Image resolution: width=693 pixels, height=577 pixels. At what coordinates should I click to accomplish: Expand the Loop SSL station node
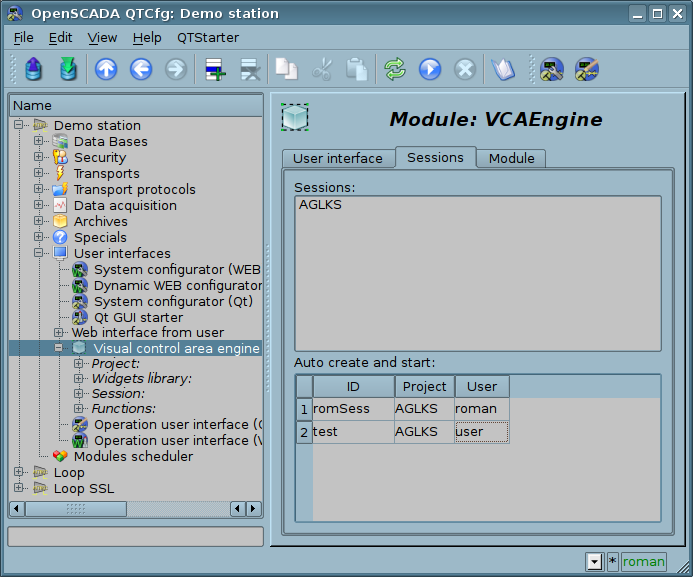19,489
